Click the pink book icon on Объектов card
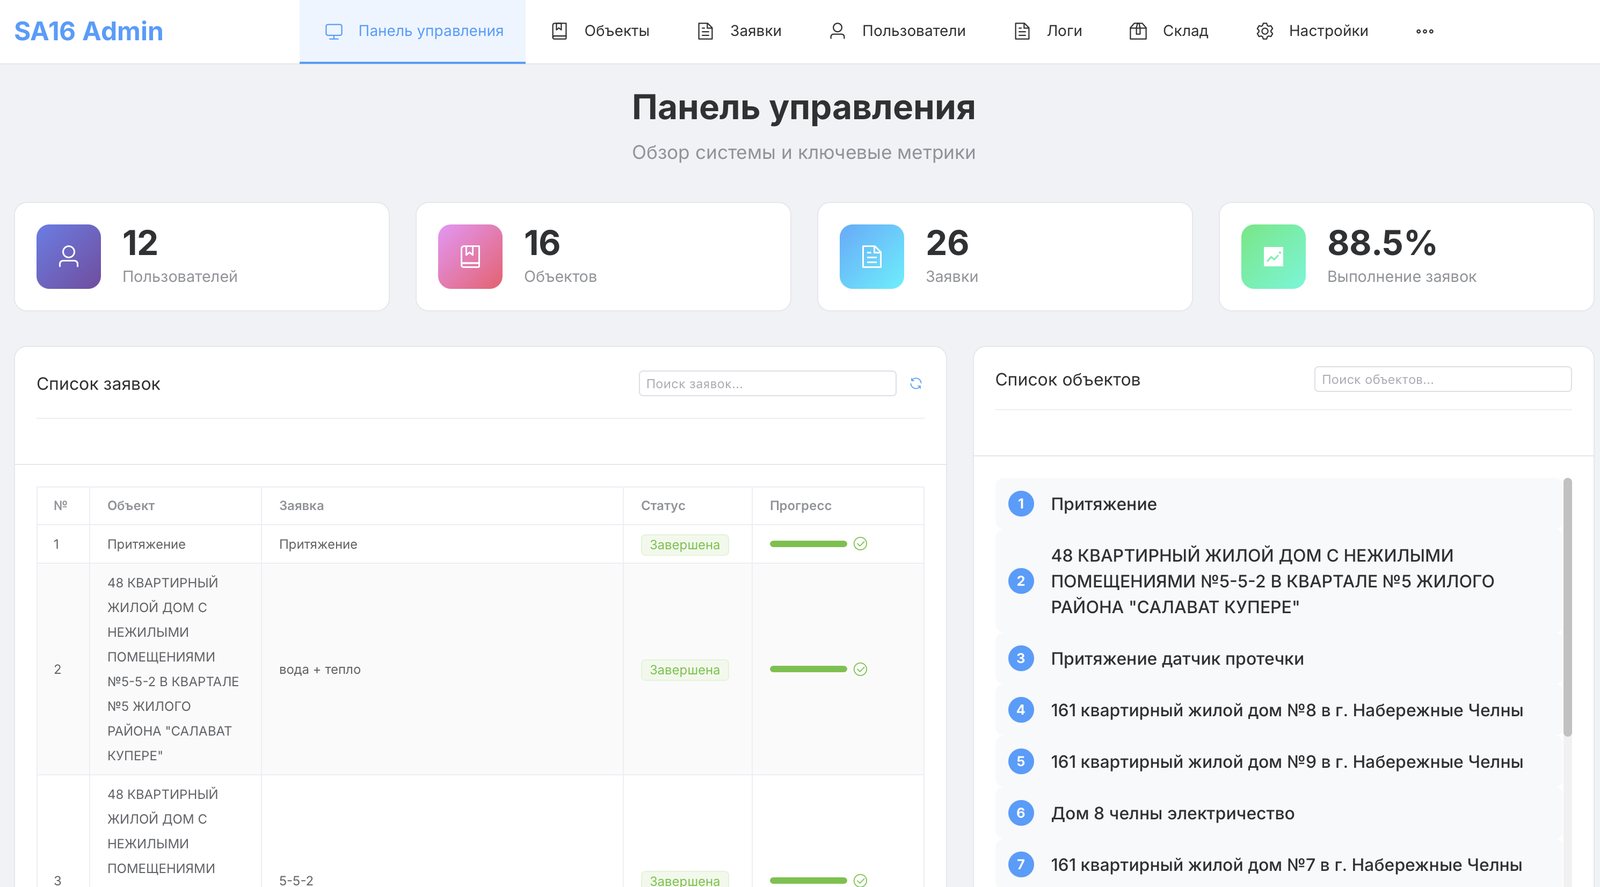 470,257
